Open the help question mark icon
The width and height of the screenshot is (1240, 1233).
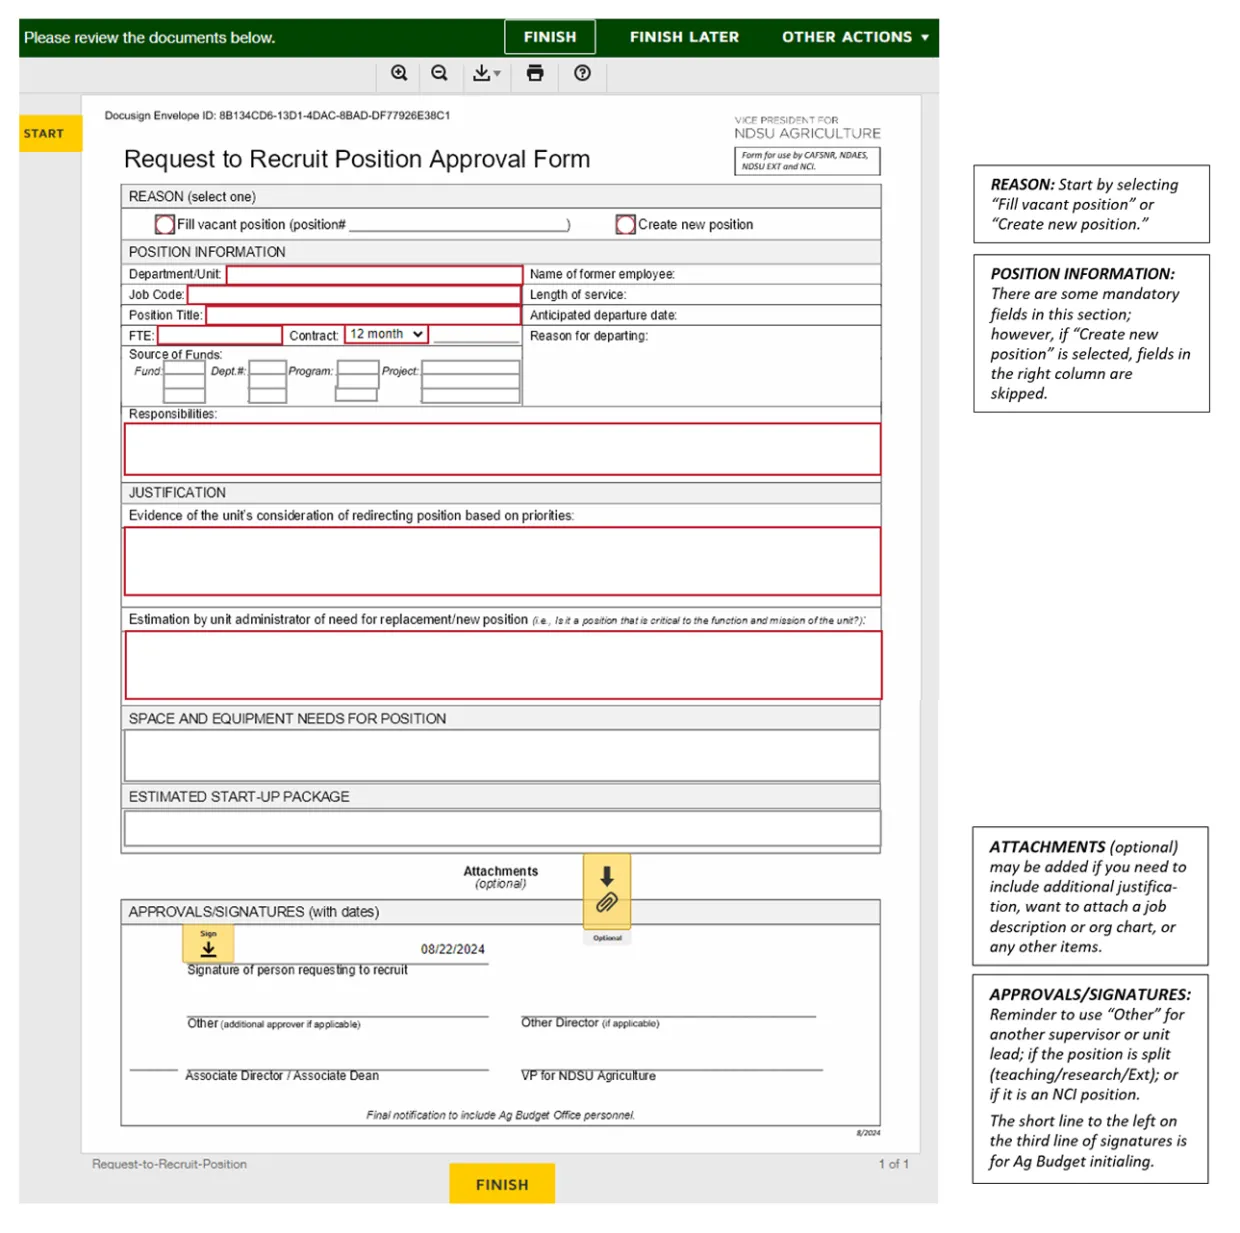tap(582, 73)
